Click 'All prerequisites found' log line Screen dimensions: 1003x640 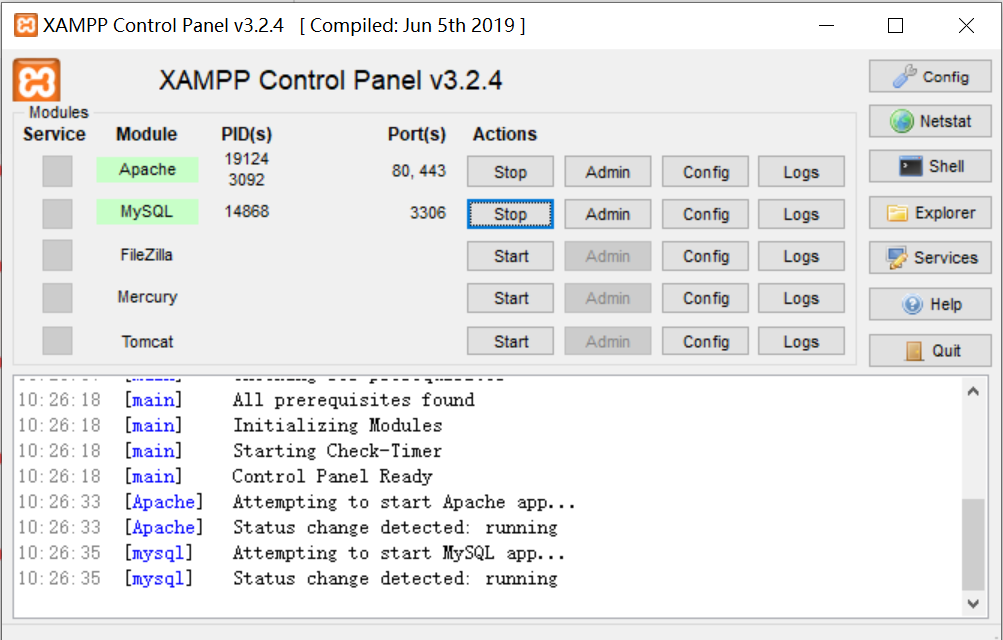354,400
